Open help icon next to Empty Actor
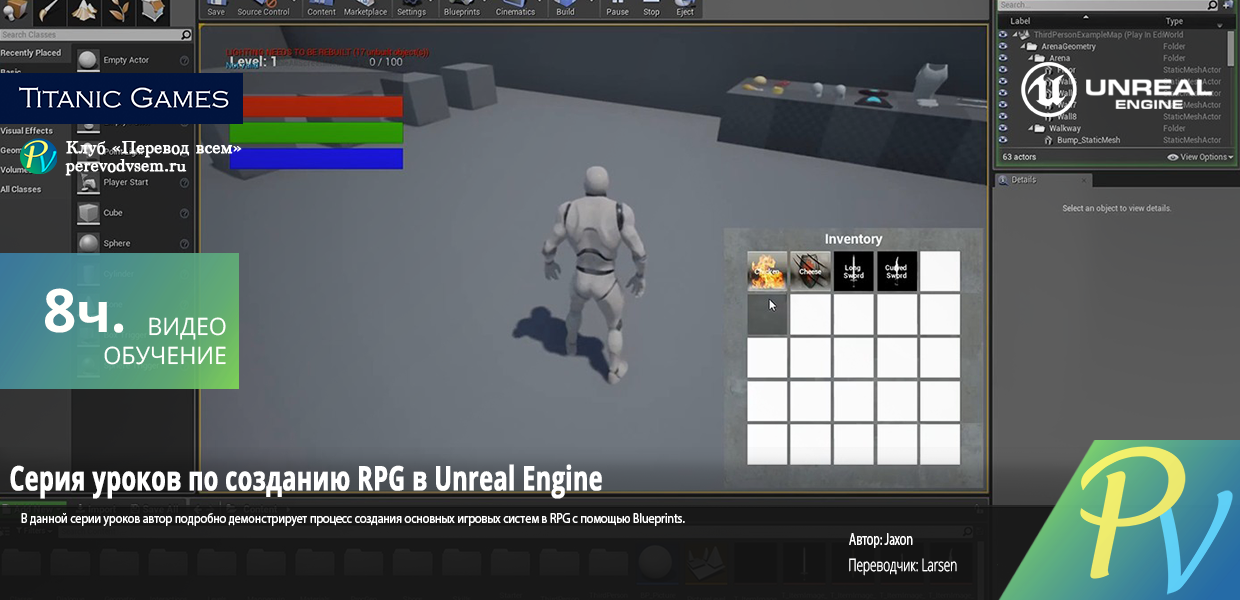Viewport: 1240px width, 600px height. click(184, 61)
